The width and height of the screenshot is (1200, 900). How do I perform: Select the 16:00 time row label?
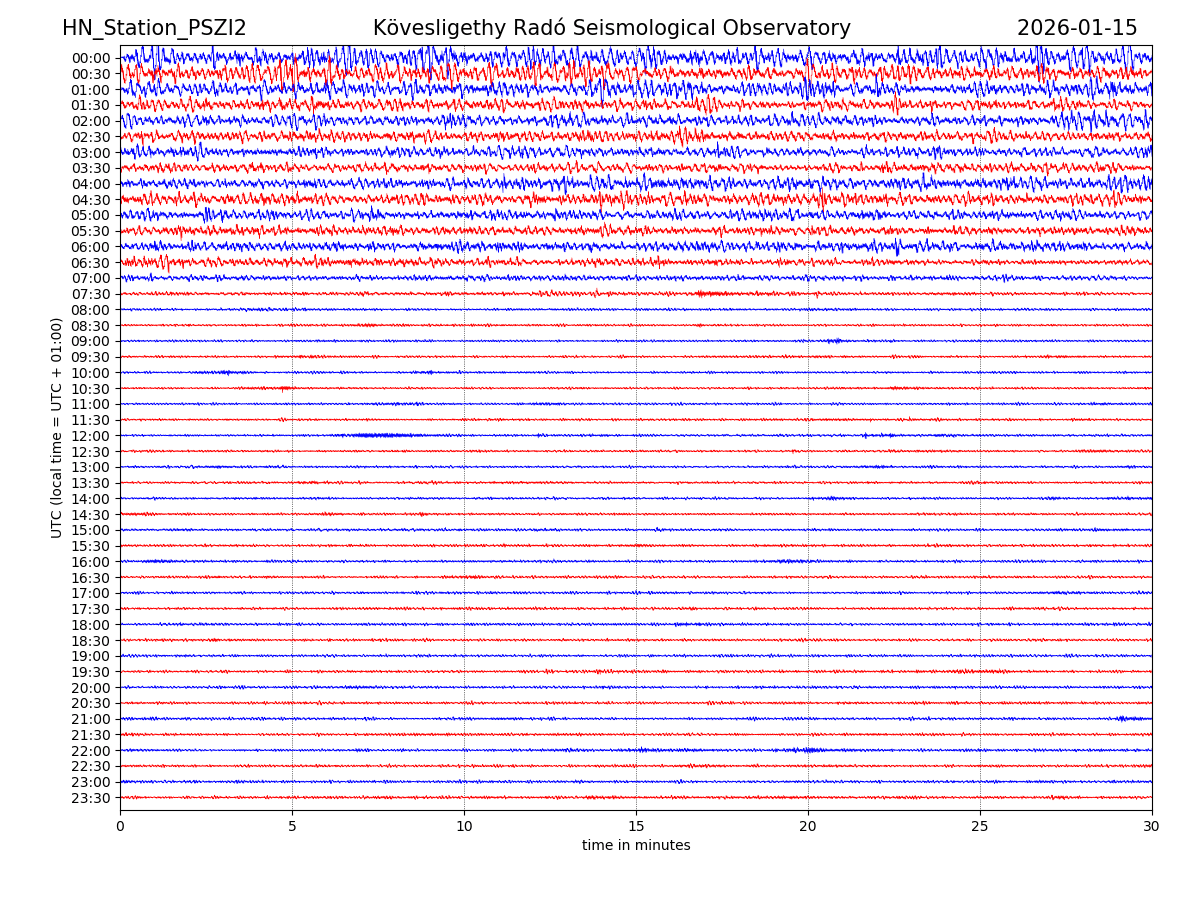pyautogui.click(x=90, y=562)
